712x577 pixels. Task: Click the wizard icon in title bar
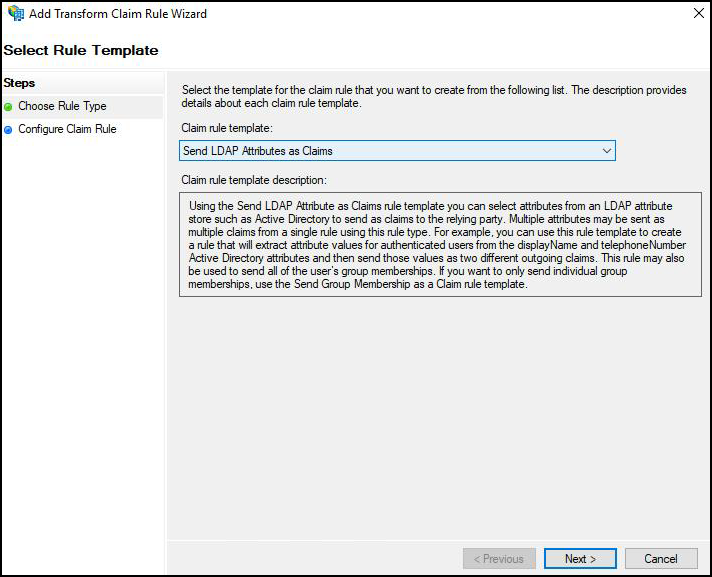coord(15,14)
